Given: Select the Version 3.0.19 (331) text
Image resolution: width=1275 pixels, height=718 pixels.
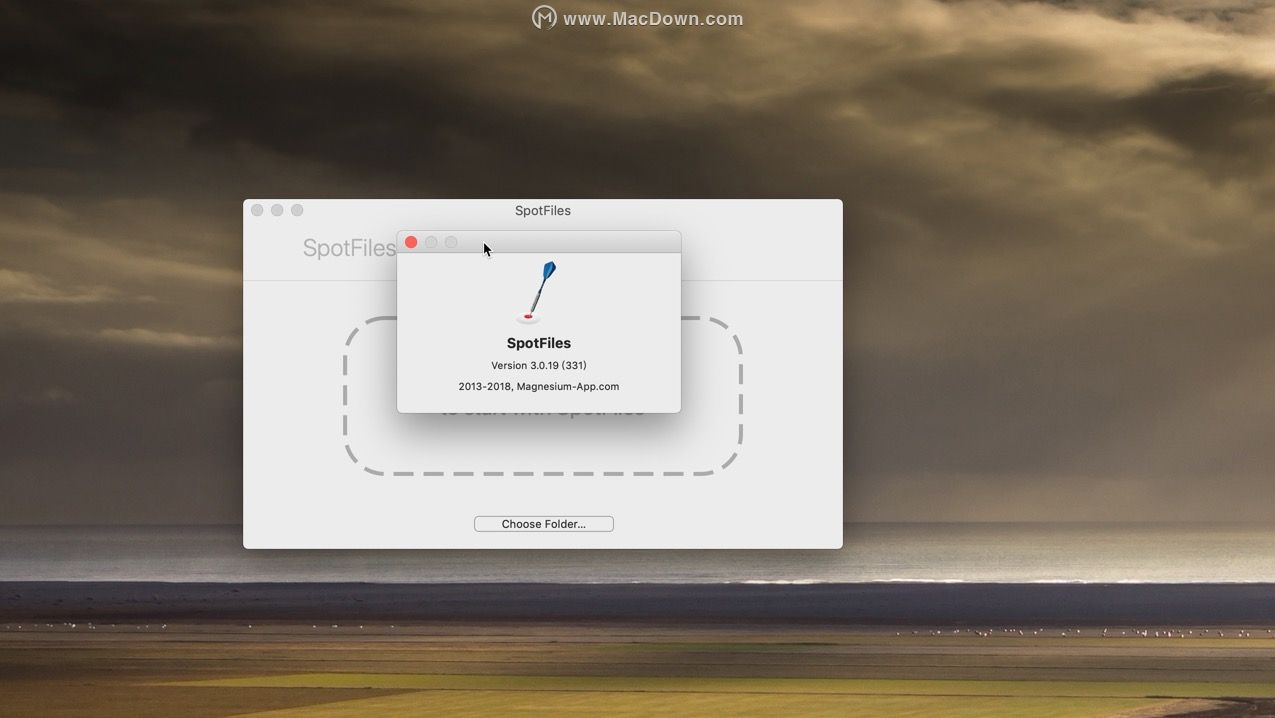Looking at the screenshot, I should click(x=539, y=365).
